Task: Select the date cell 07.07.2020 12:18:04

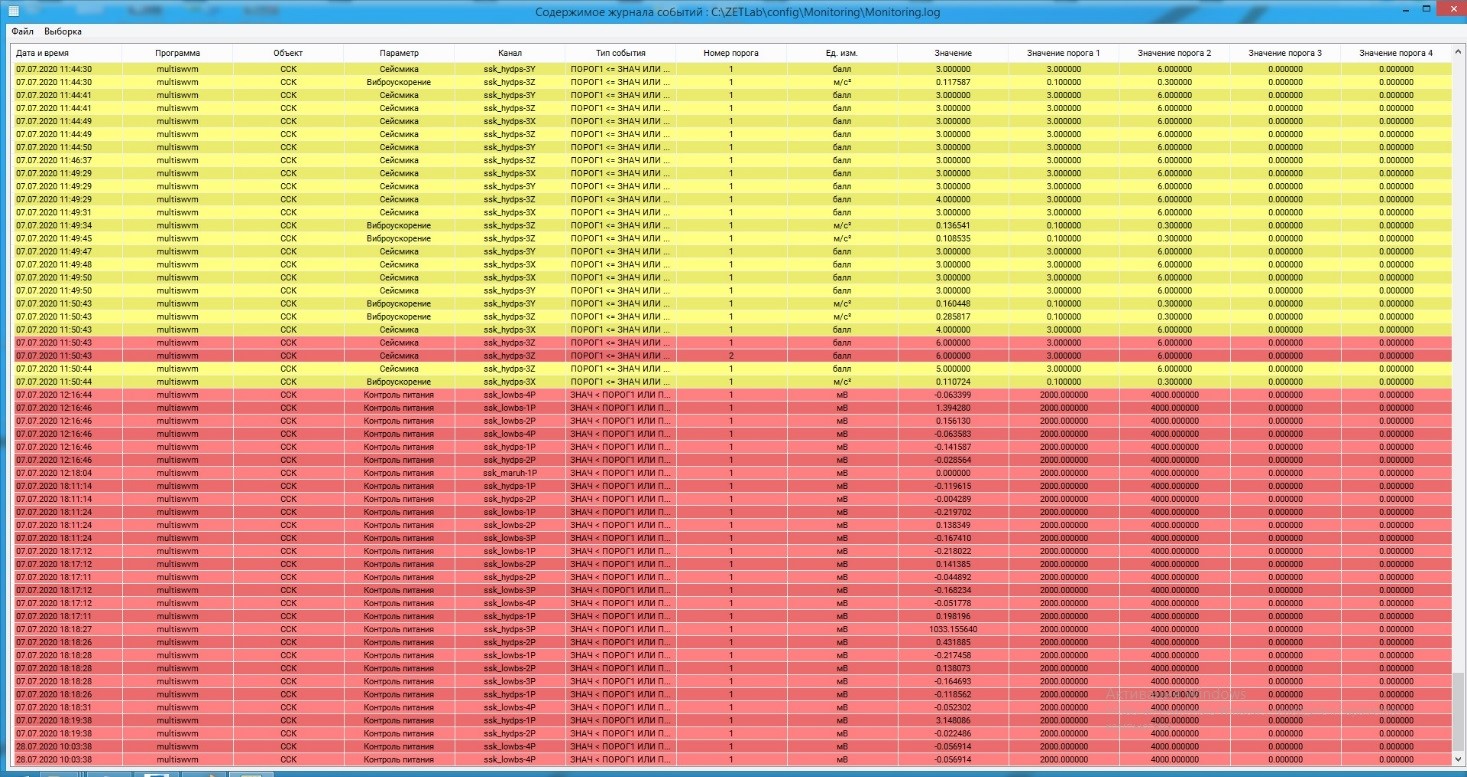Action: pyautogui.click(x=66, y=472)
